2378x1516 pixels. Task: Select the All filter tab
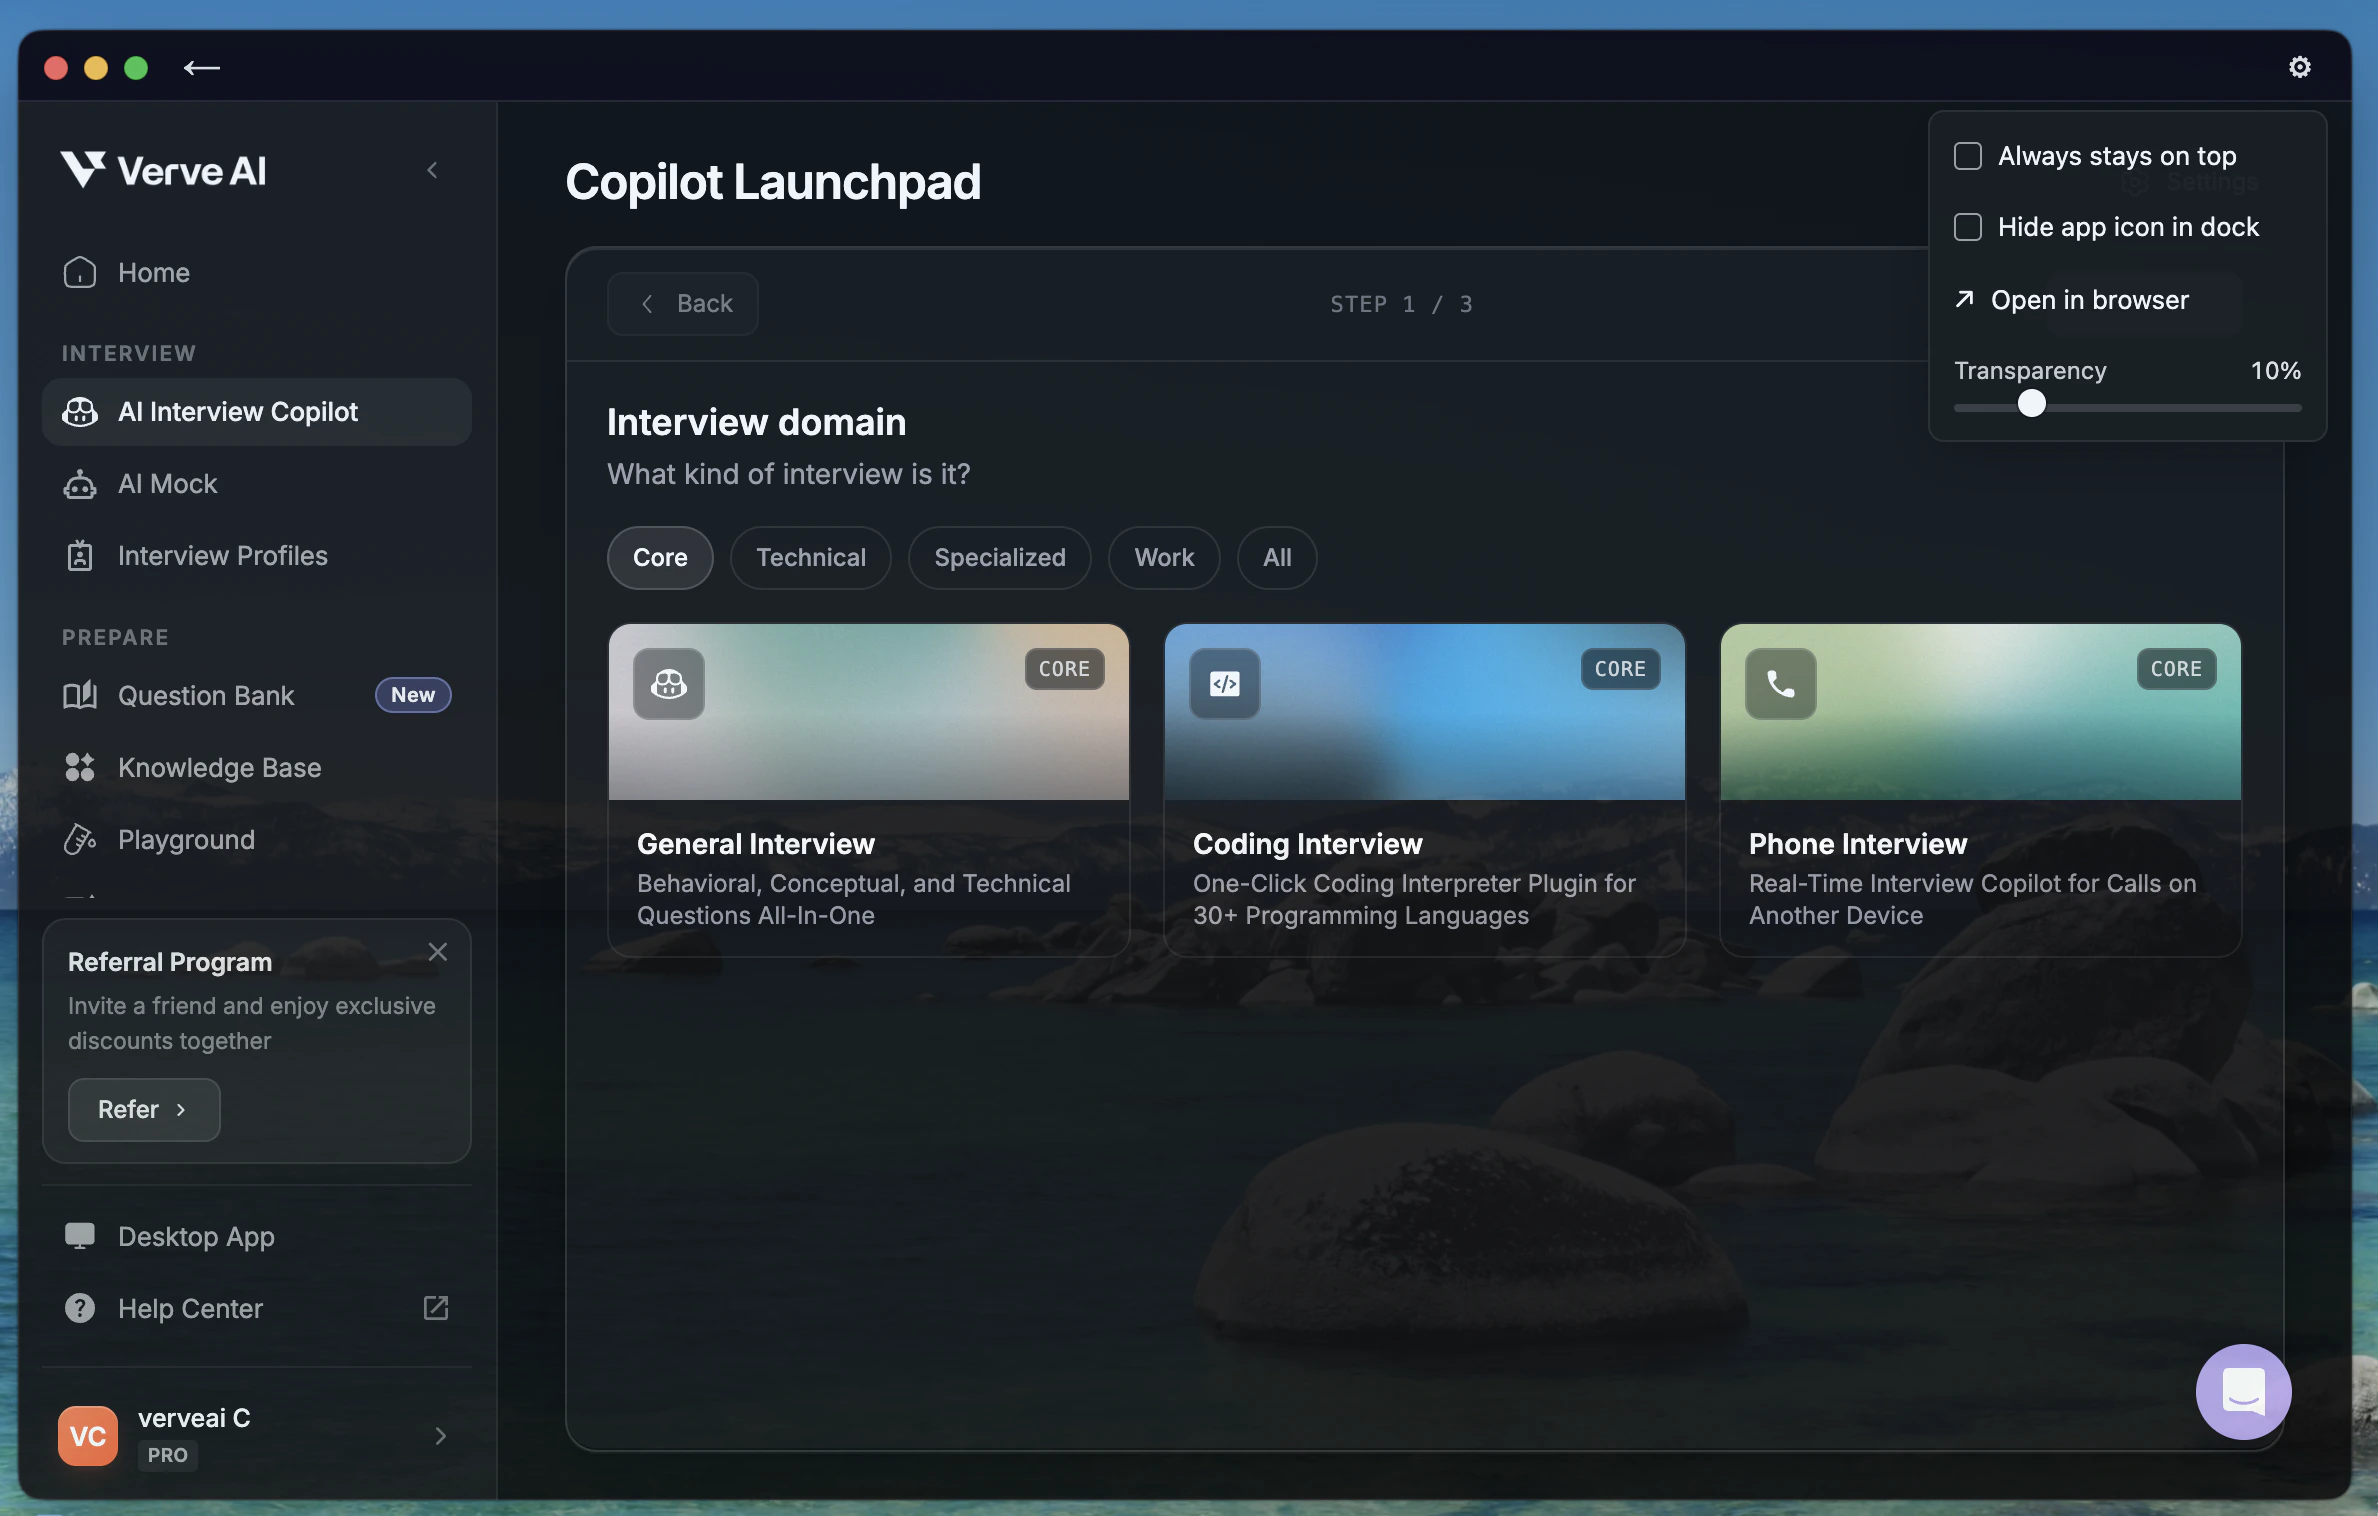1276,557
